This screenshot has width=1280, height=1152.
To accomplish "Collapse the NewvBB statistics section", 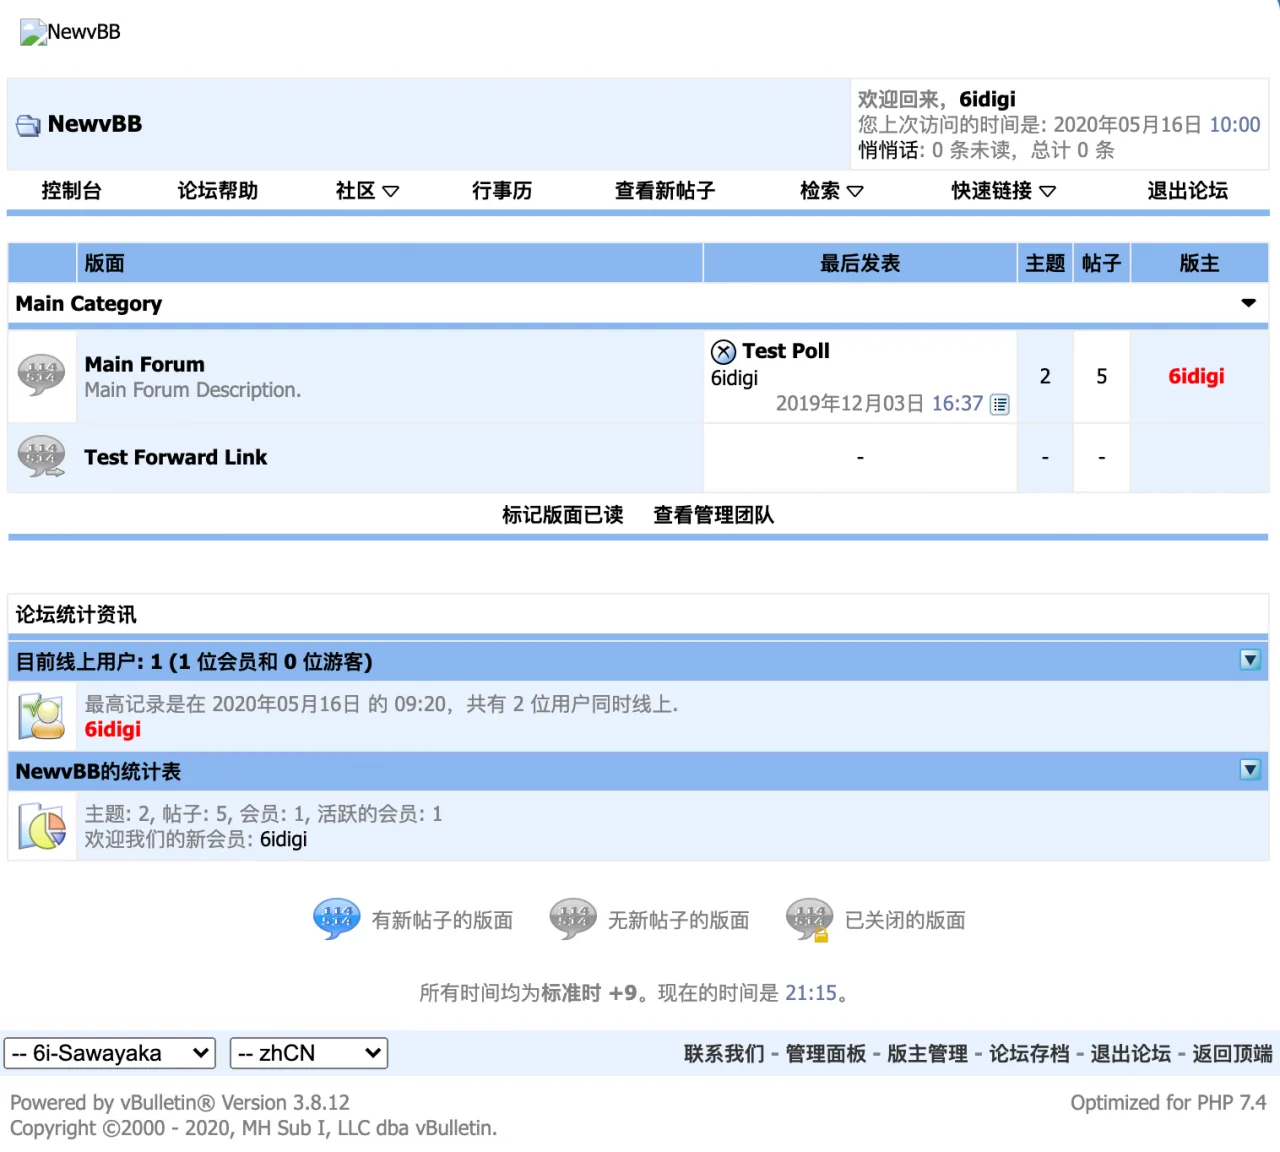I will [1249, 770].
